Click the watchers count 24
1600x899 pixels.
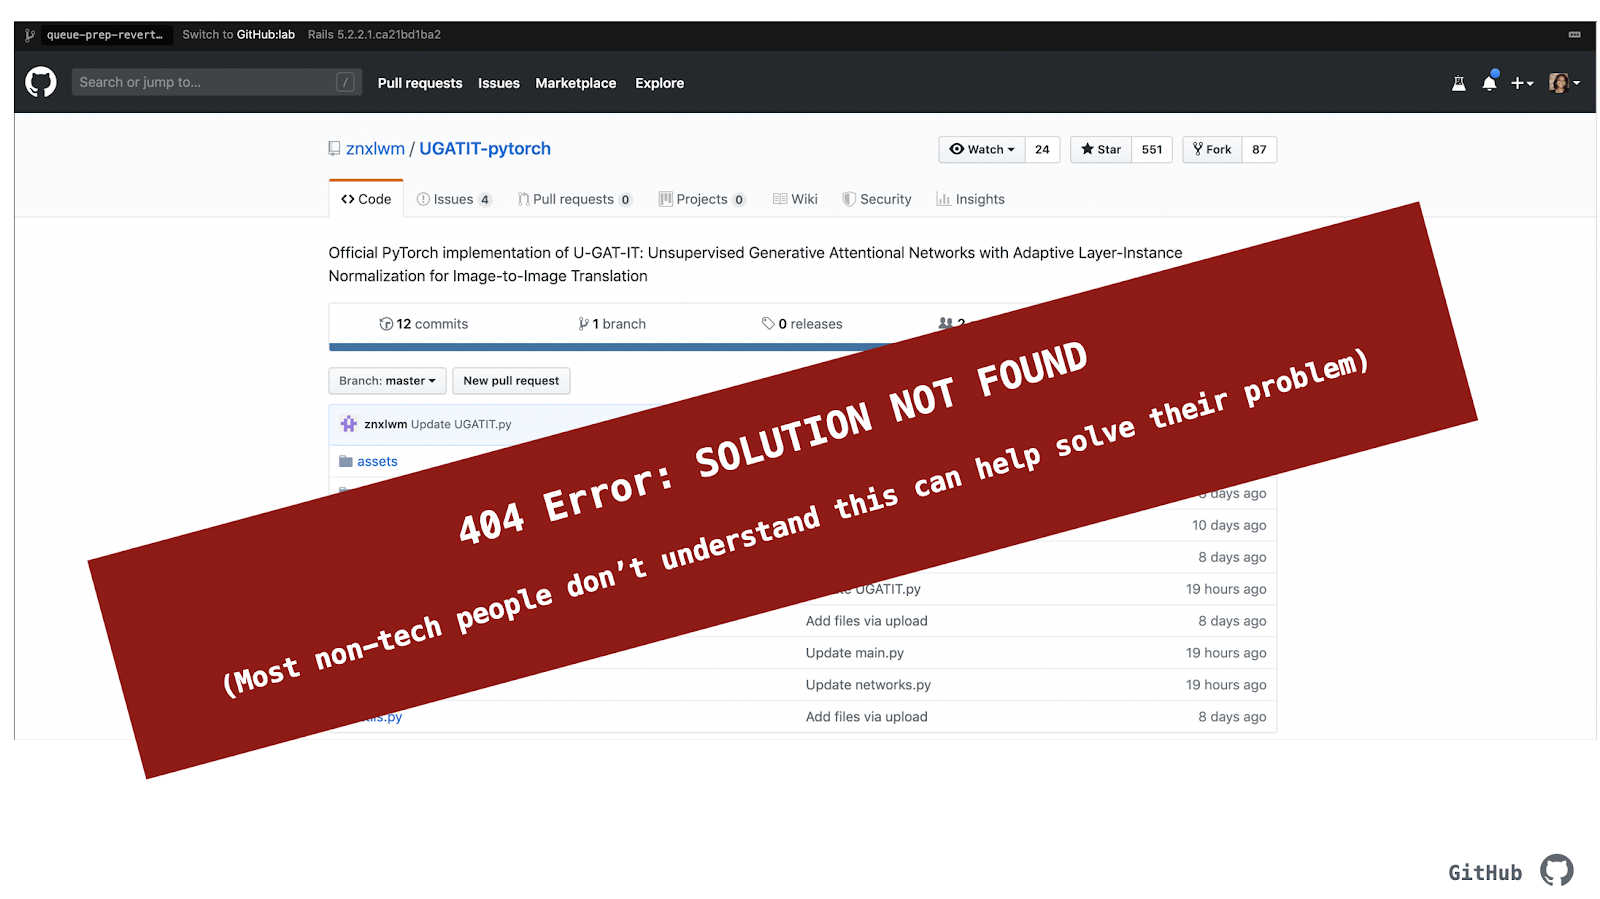(x=1042, y=149)
